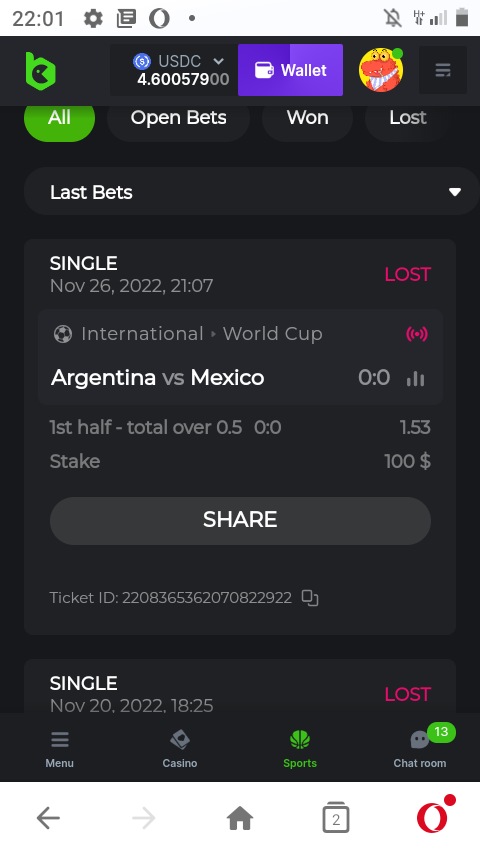Go back with browser back arrow
This screenshot has width=480, height=854.
(48, 818)
